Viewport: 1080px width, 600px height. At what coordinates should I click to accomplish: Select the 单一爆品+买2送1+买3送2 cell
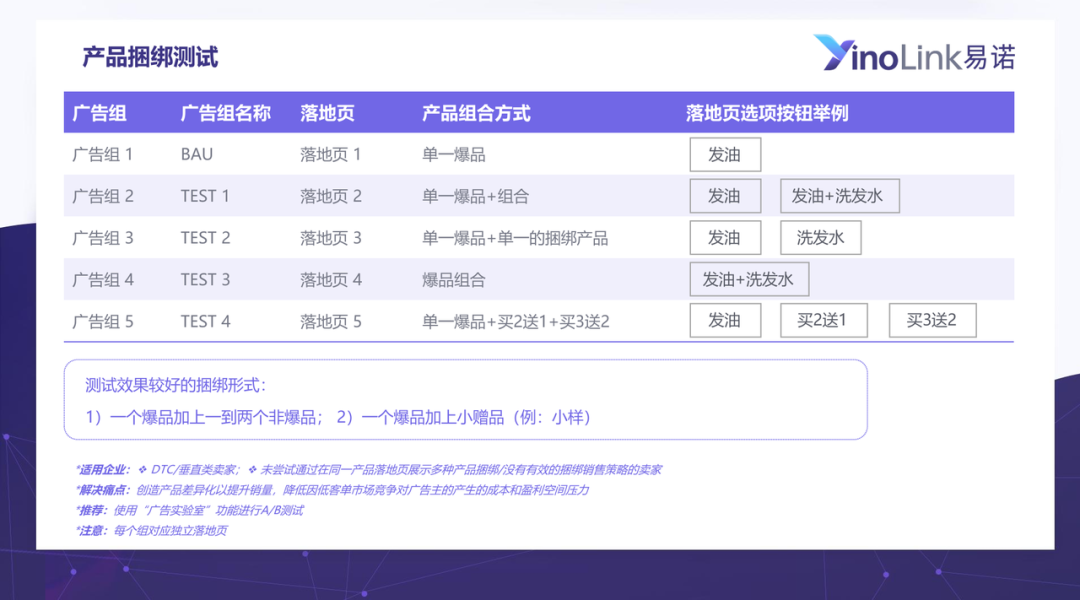(515, 322)
